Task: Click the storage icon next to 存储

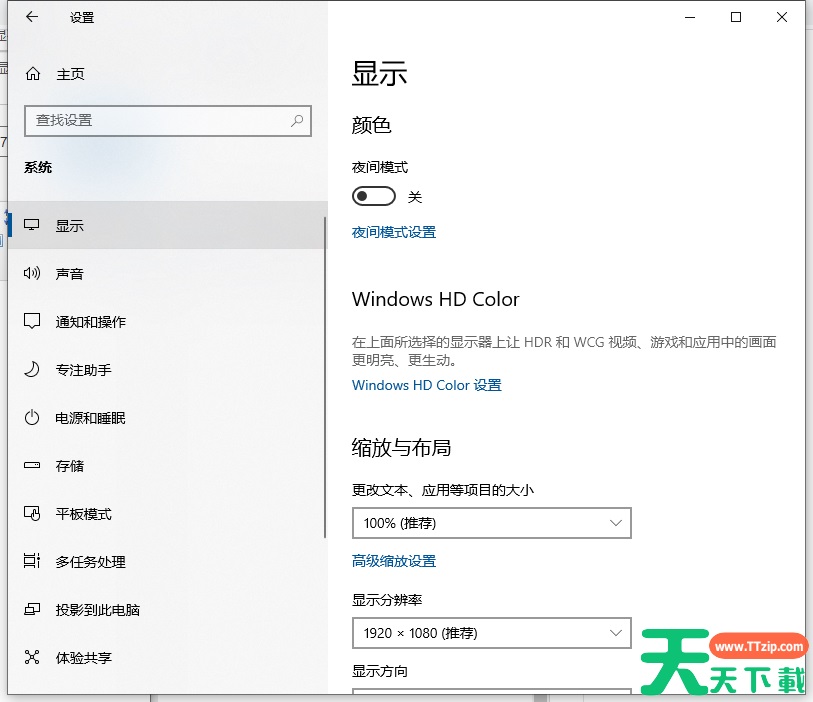Action: point(33,466)
